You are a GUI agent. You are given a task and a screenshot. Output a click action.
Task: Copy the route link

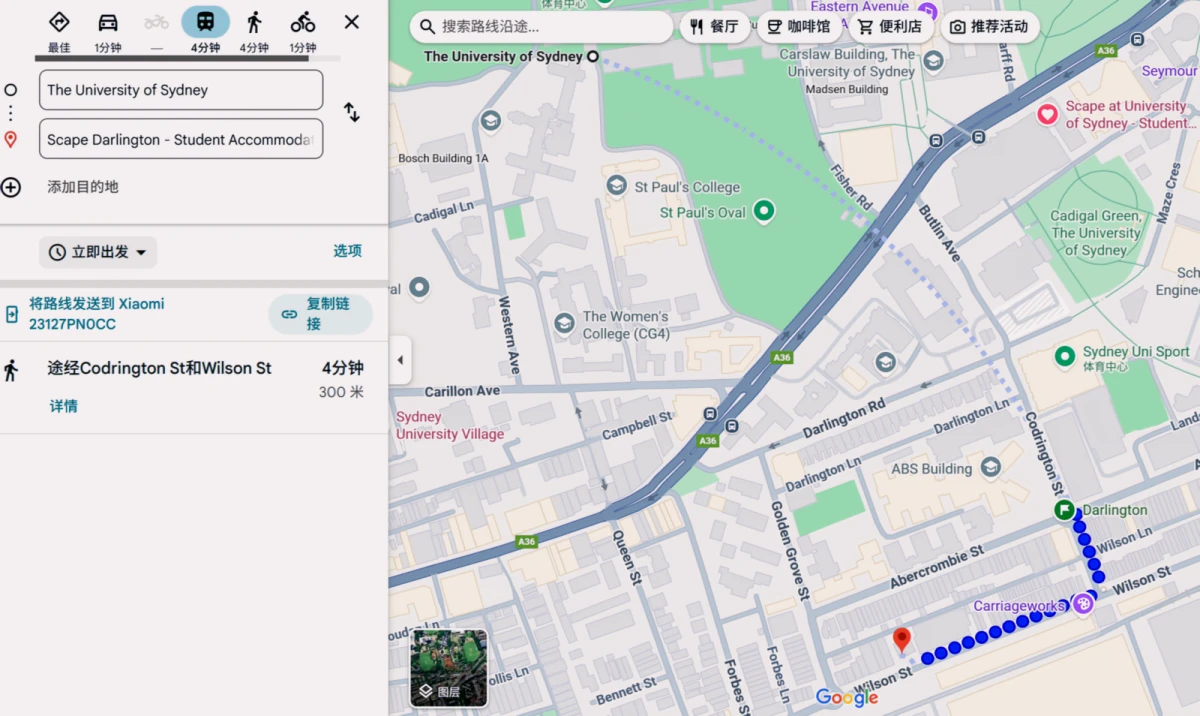[320, 314]
